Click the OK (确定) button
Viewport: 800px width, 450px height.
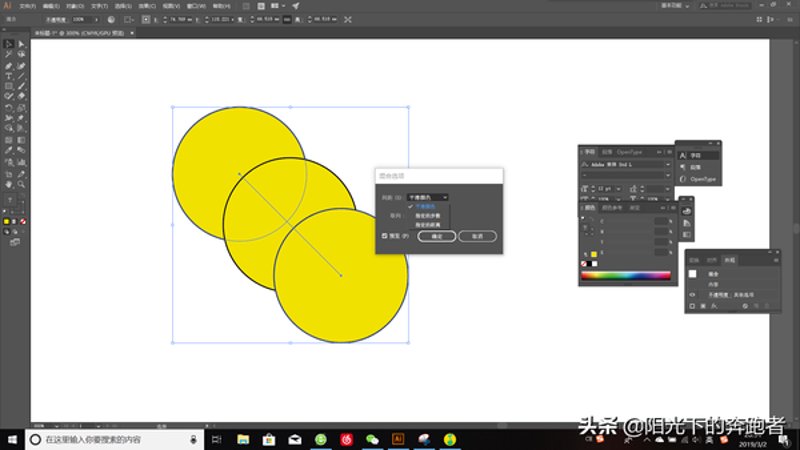pyautogui.click(x=437, y=236)
